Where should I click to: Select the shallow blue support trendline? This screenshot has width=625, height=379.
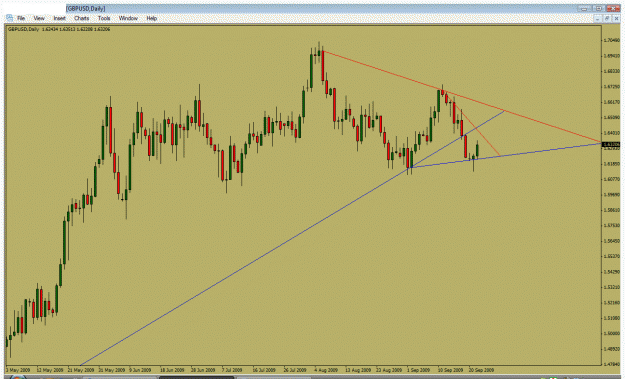coord(506,155)
